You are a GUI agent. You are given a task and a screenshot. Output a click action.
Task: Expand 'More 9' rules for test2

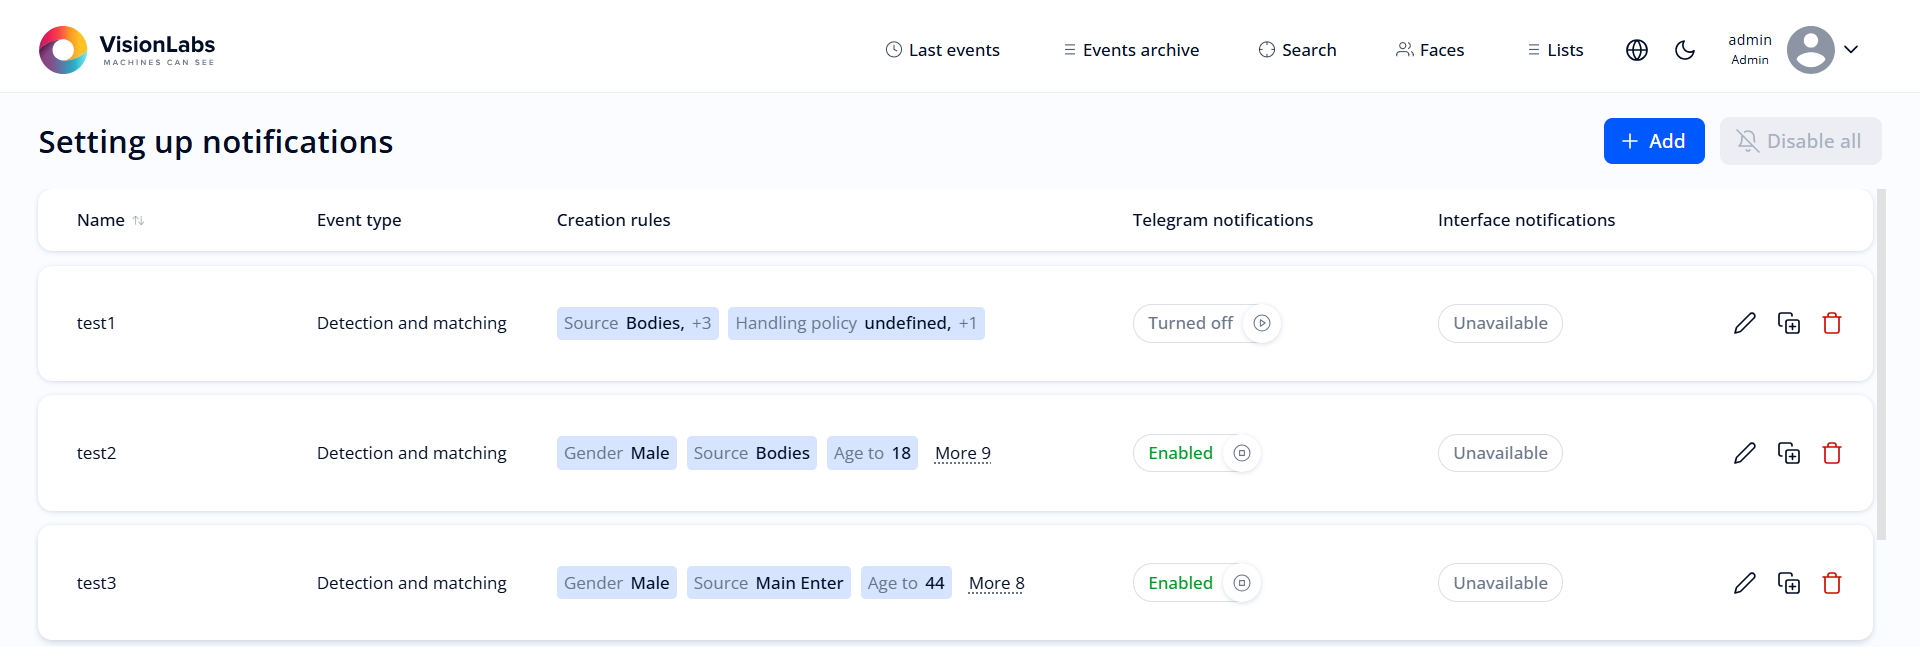[x=961, y=453]
